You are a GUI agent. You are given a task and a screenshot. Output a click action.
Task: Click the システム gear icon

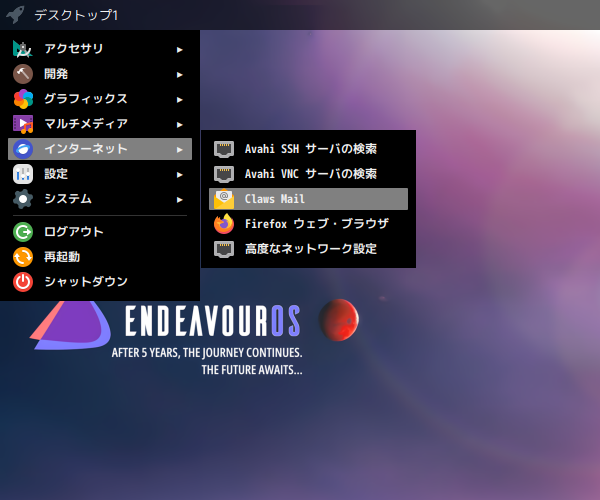coord(23,199)
